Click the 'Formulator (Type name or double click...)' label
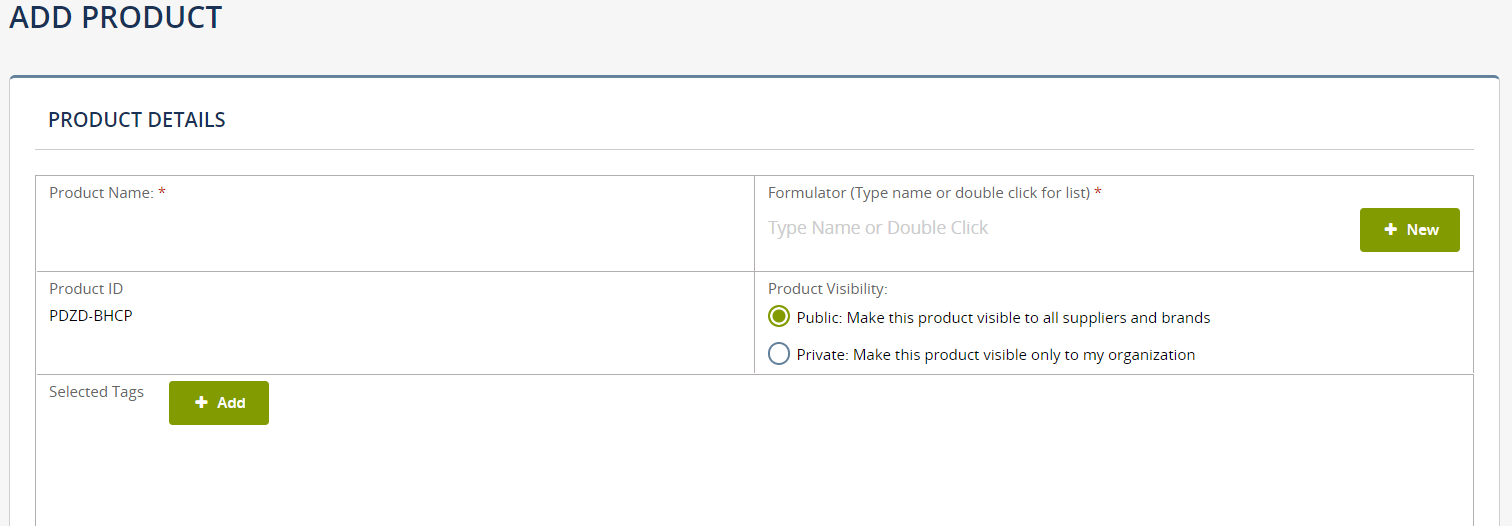This screenshot has width=1512, height=526. (928, 193)
